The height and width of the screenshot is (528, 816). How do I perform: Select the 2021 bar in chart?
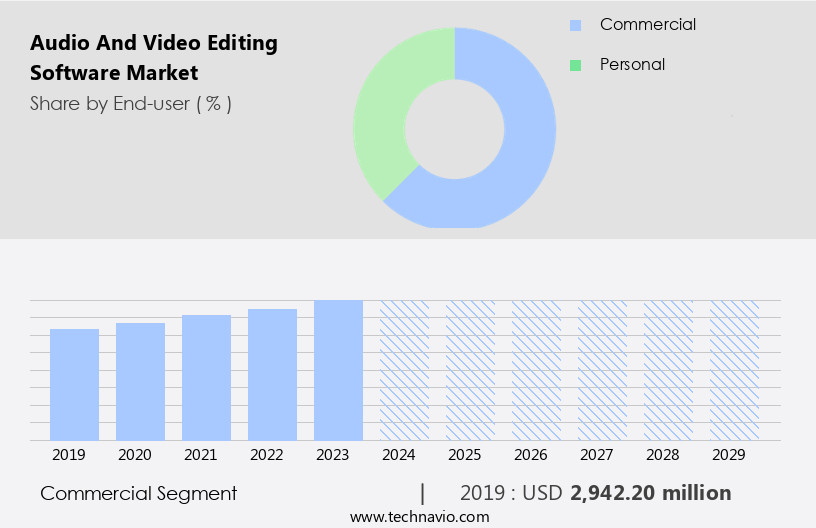[207, 378]
